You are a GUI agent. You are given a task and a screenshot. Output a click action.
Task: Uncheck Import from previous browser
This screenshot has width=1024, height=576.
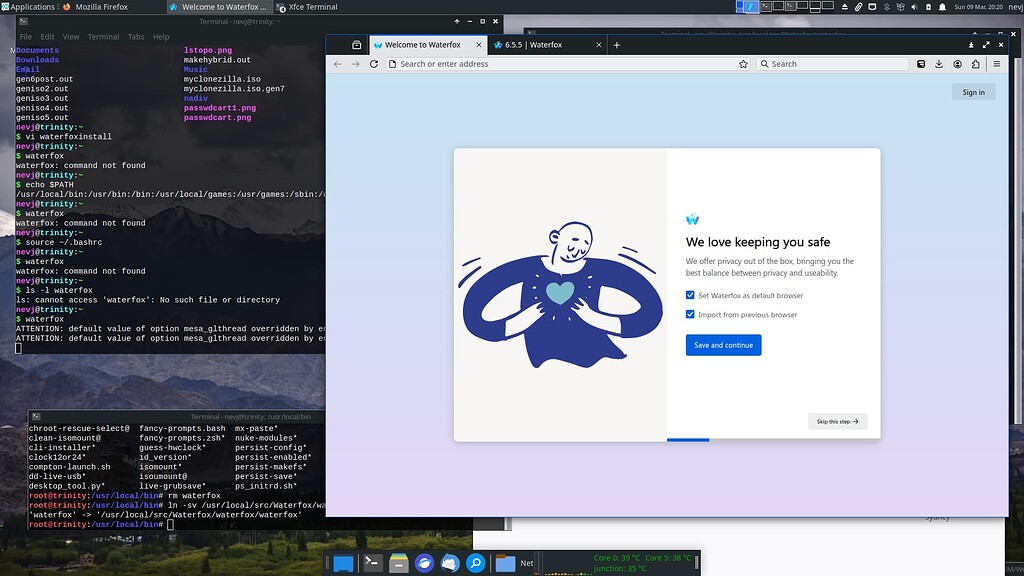click(689, 314)
